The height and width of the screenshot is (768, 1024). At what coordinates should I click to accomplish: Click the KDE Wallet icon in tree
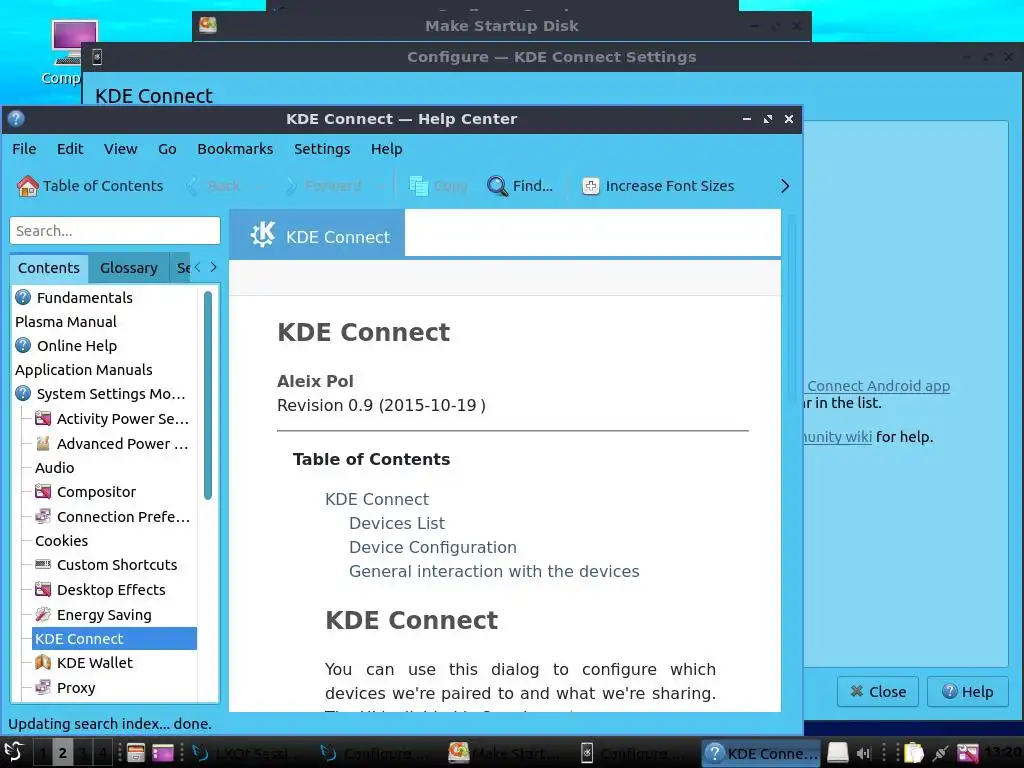43,663
